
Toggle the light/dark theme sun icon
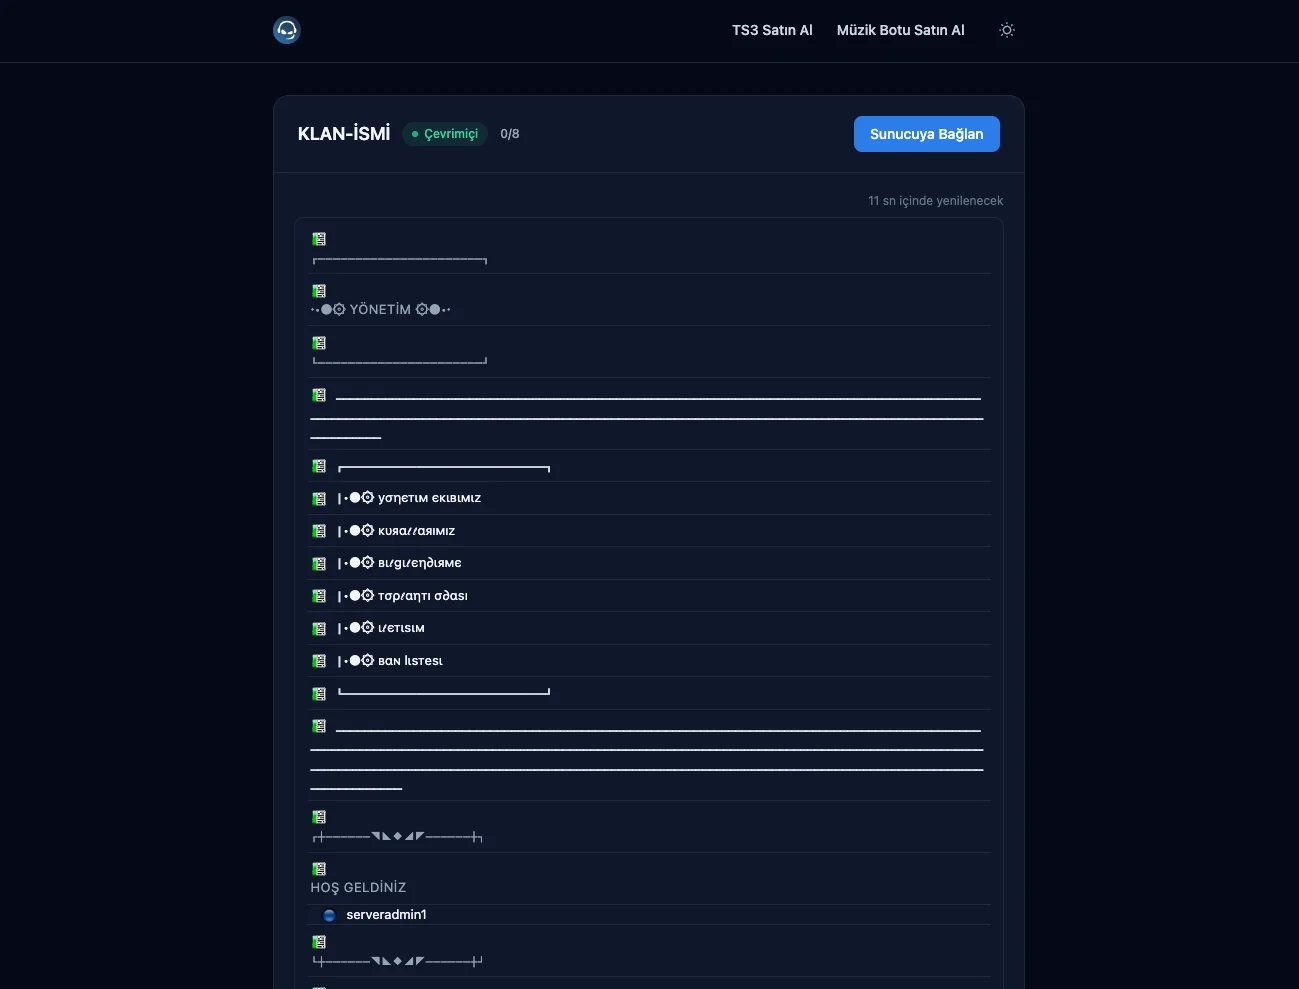pos(1007,30)
